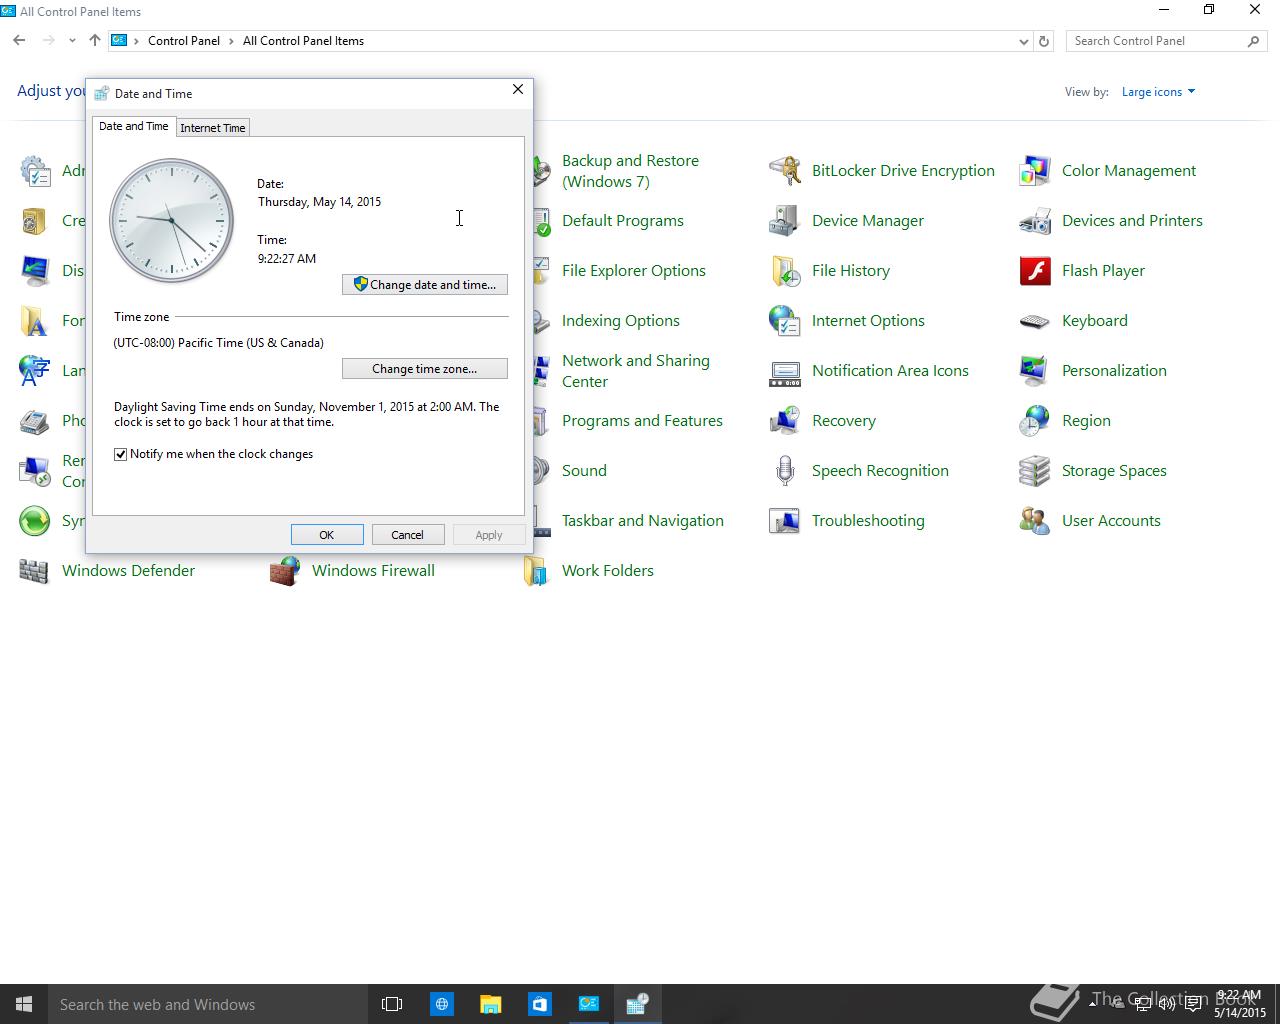Image resolution: width=1280 pixels, height=1024 pixels.
Task: Expand the address bar history dropdown
Action: tap(1023, 41)
